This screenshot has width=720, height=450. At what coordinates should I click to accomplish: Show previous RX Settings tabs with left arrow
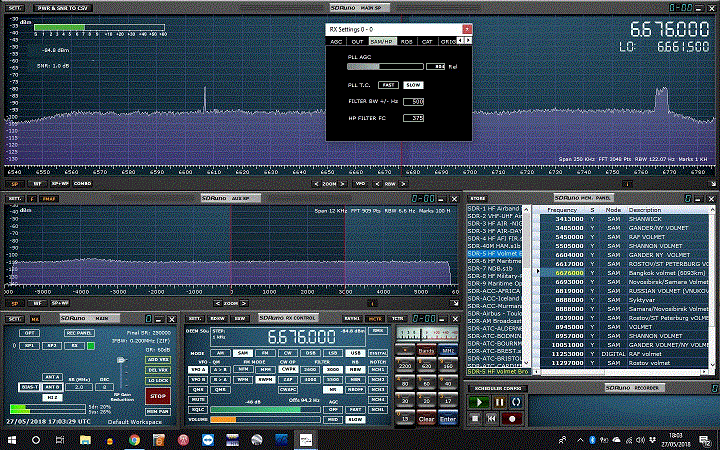tap(461, 41)
